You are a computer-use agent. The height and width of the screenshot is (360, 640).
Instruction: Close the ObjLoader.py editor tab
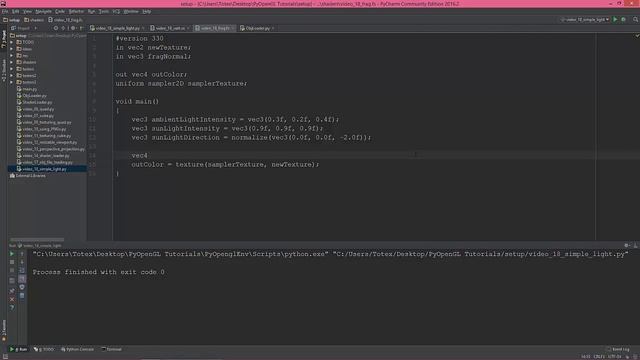point(273,28)
